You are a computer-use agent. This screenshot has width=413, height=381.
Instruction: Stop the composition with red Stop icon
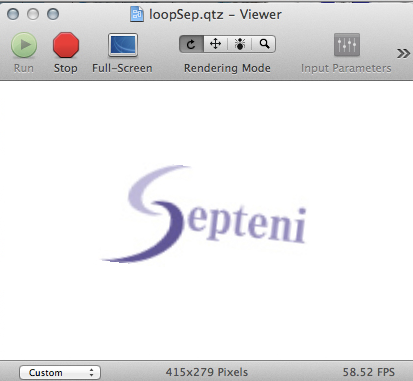(x=66, y=45)
